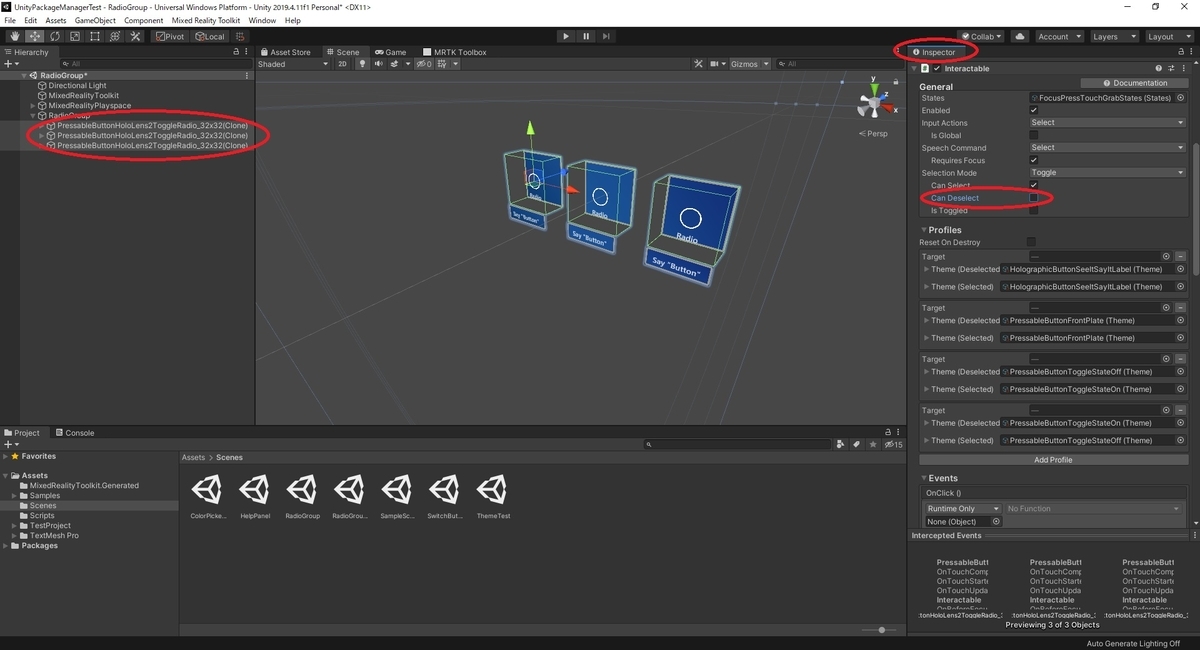
Task: Select the Hand tool in toolbar
Action: (x=16, y=37)
